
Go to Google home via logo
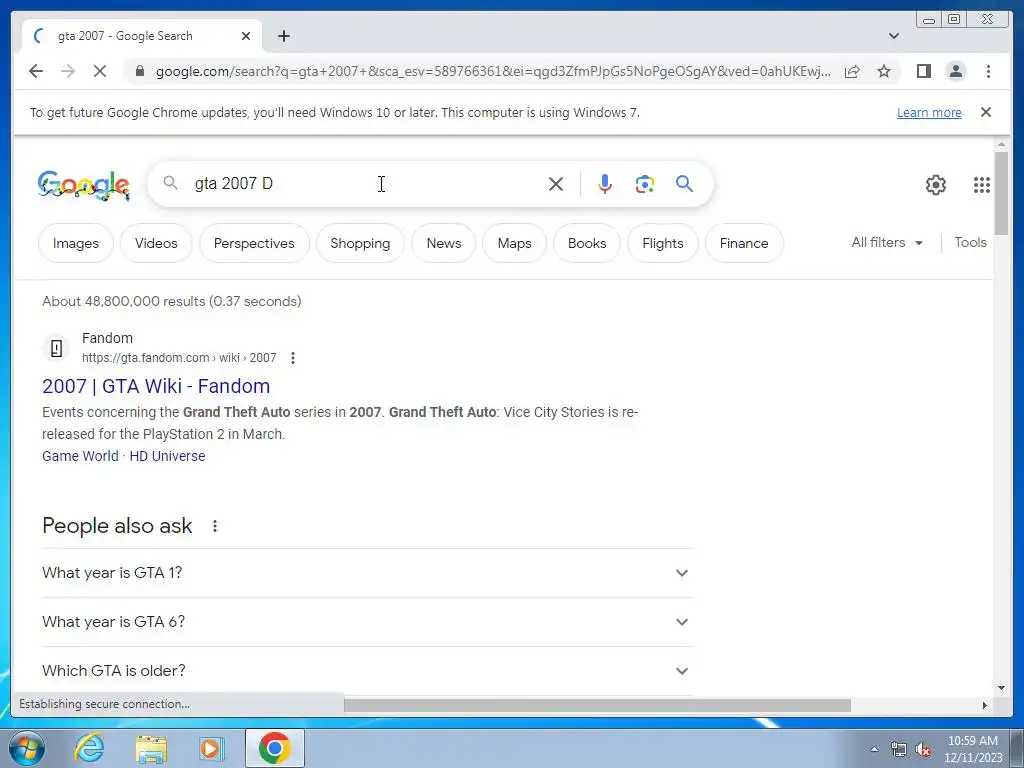[x=84, y=185]
